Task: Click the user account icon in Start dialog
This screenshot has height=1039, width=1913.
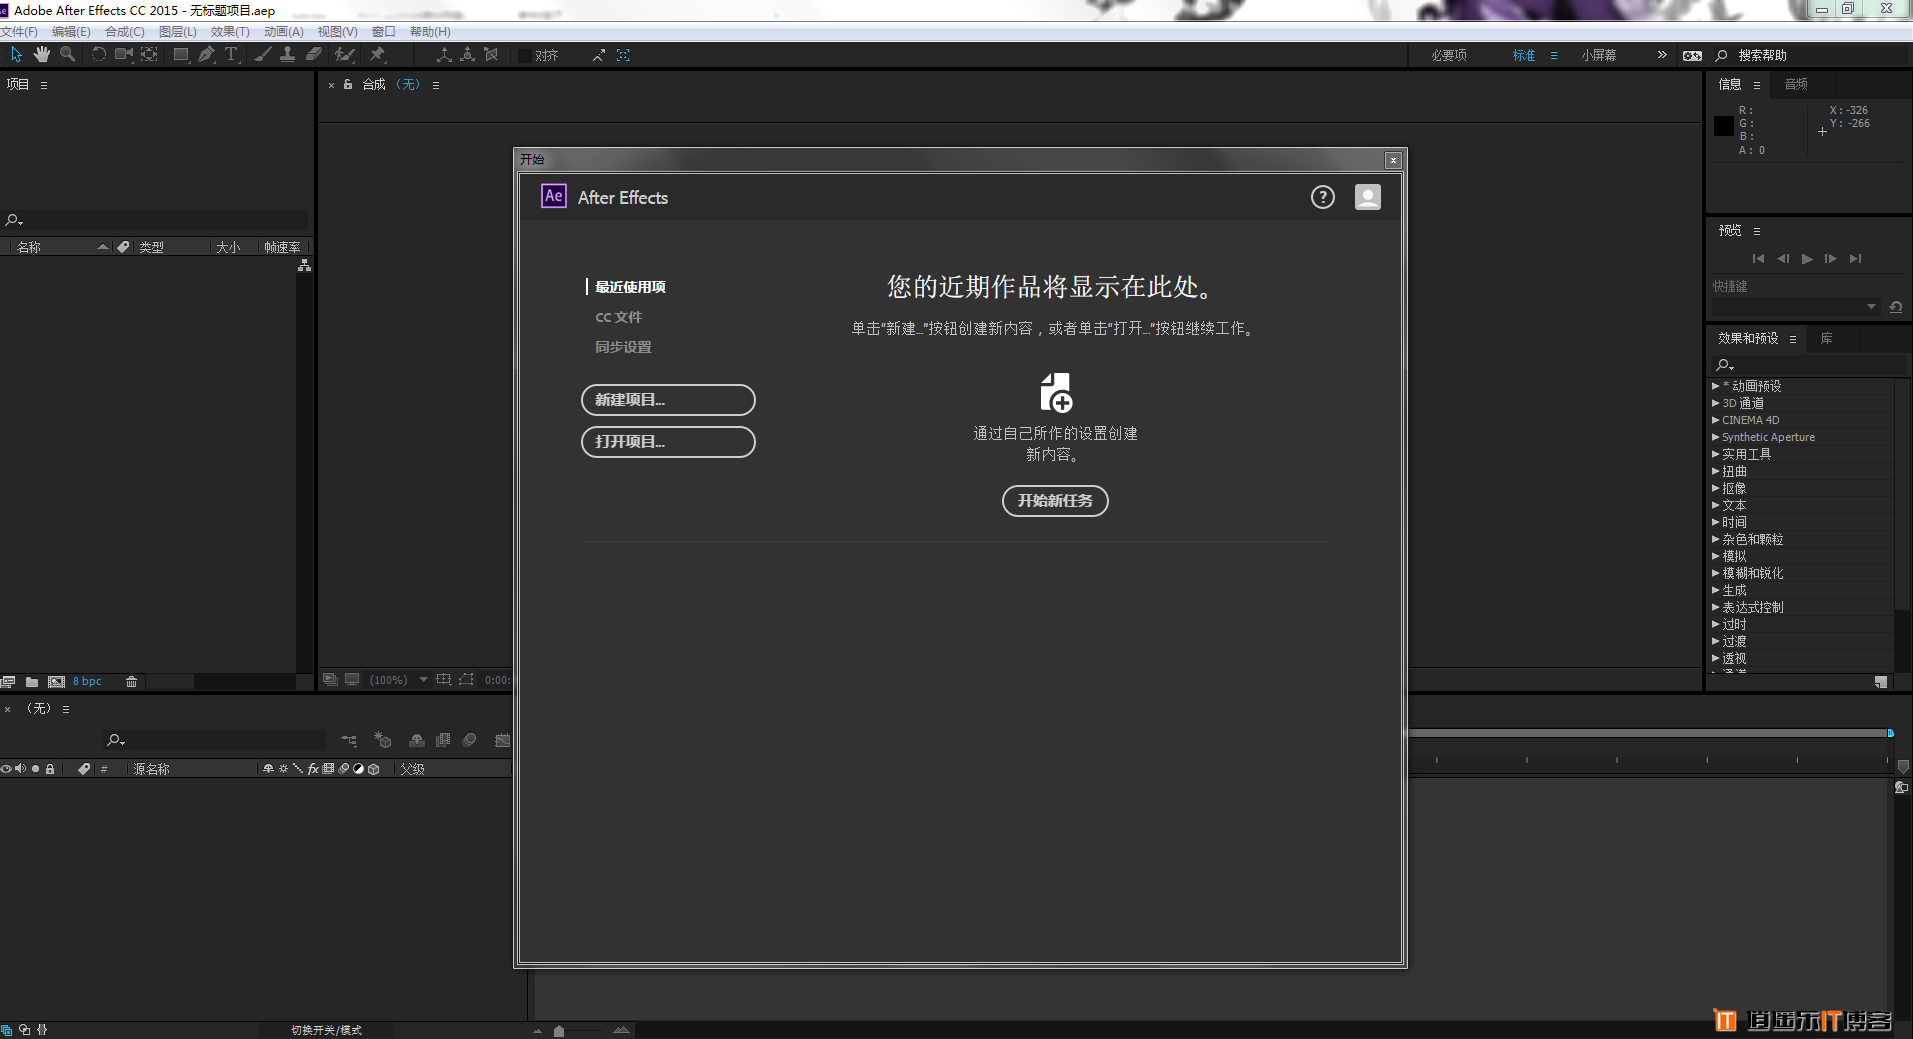Action: tap(1368, 197)
